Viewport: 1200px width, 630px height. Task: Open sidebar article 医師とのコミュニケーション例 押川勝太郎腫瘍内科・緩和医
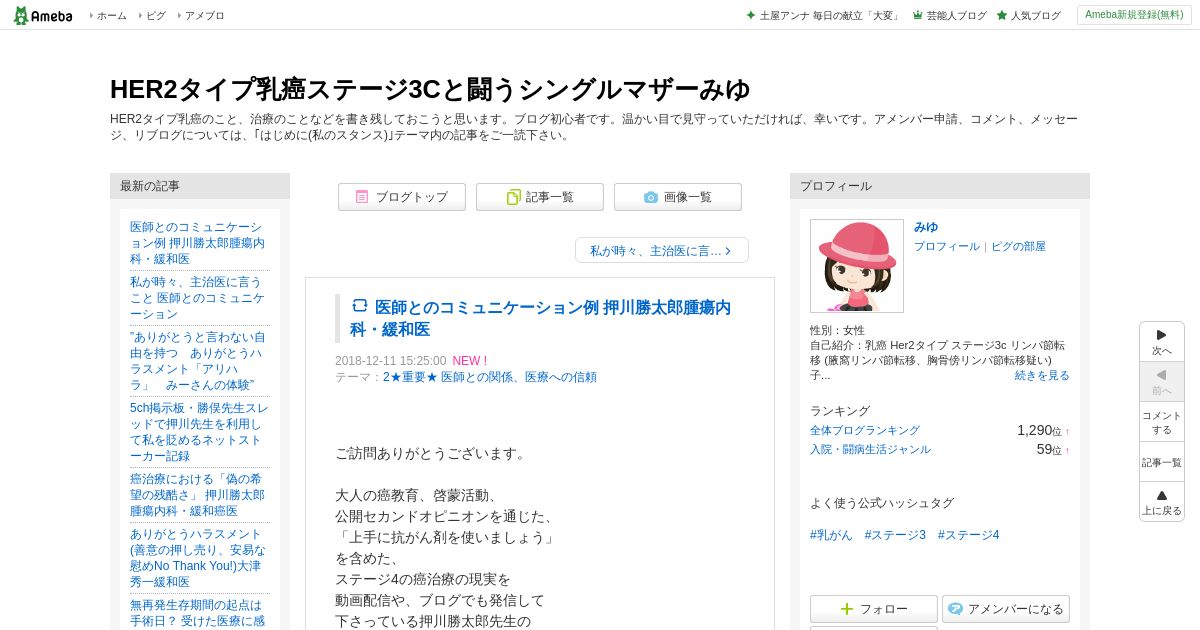pyautogui.click(x=198, y=243)
